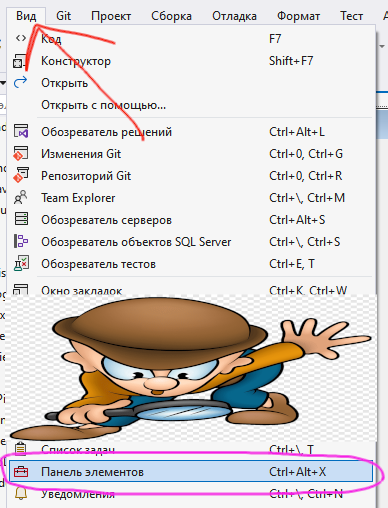Screen dimensions: 388x508
Task: Choose Обозреватель объектов SQL Server
Action: click(x=191, y=242)
